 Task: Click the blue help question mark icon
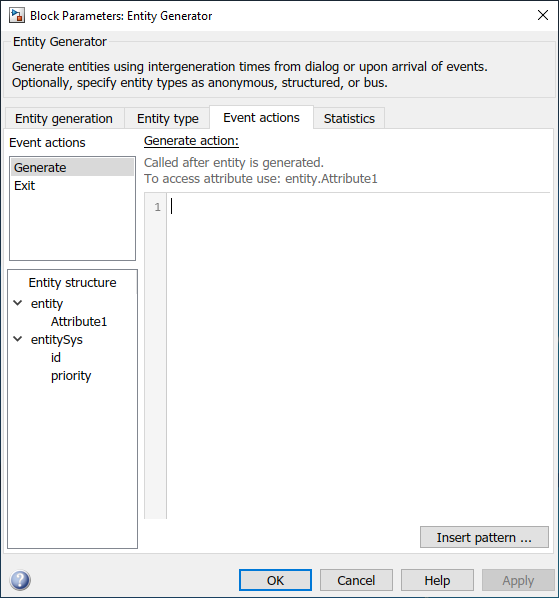(x=20, y=580)
